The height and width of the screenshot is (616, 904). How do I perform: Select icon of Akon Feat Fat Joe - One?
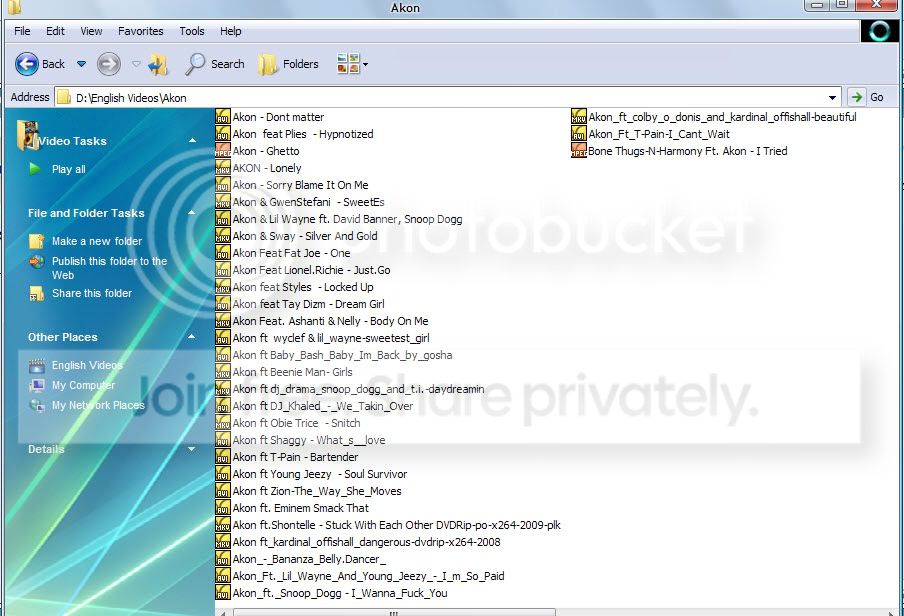tap(223, 253)
